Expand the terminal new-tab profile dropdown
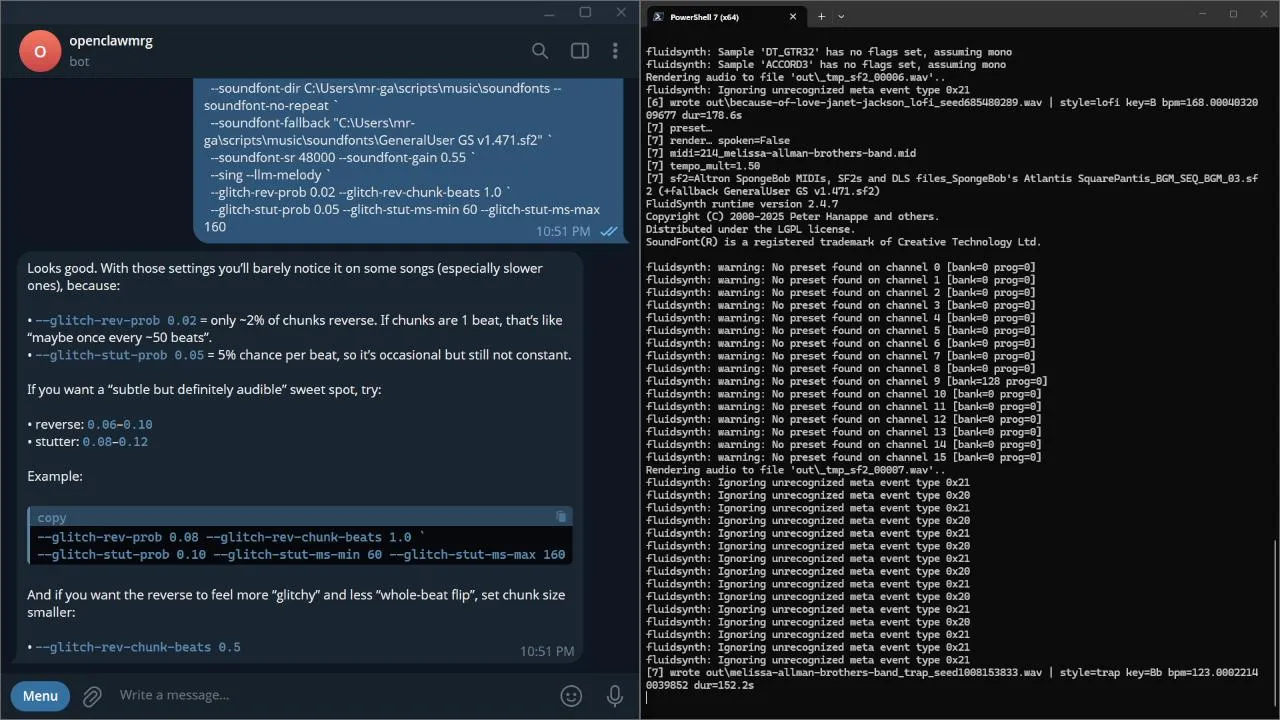 (x=841, y=16)
